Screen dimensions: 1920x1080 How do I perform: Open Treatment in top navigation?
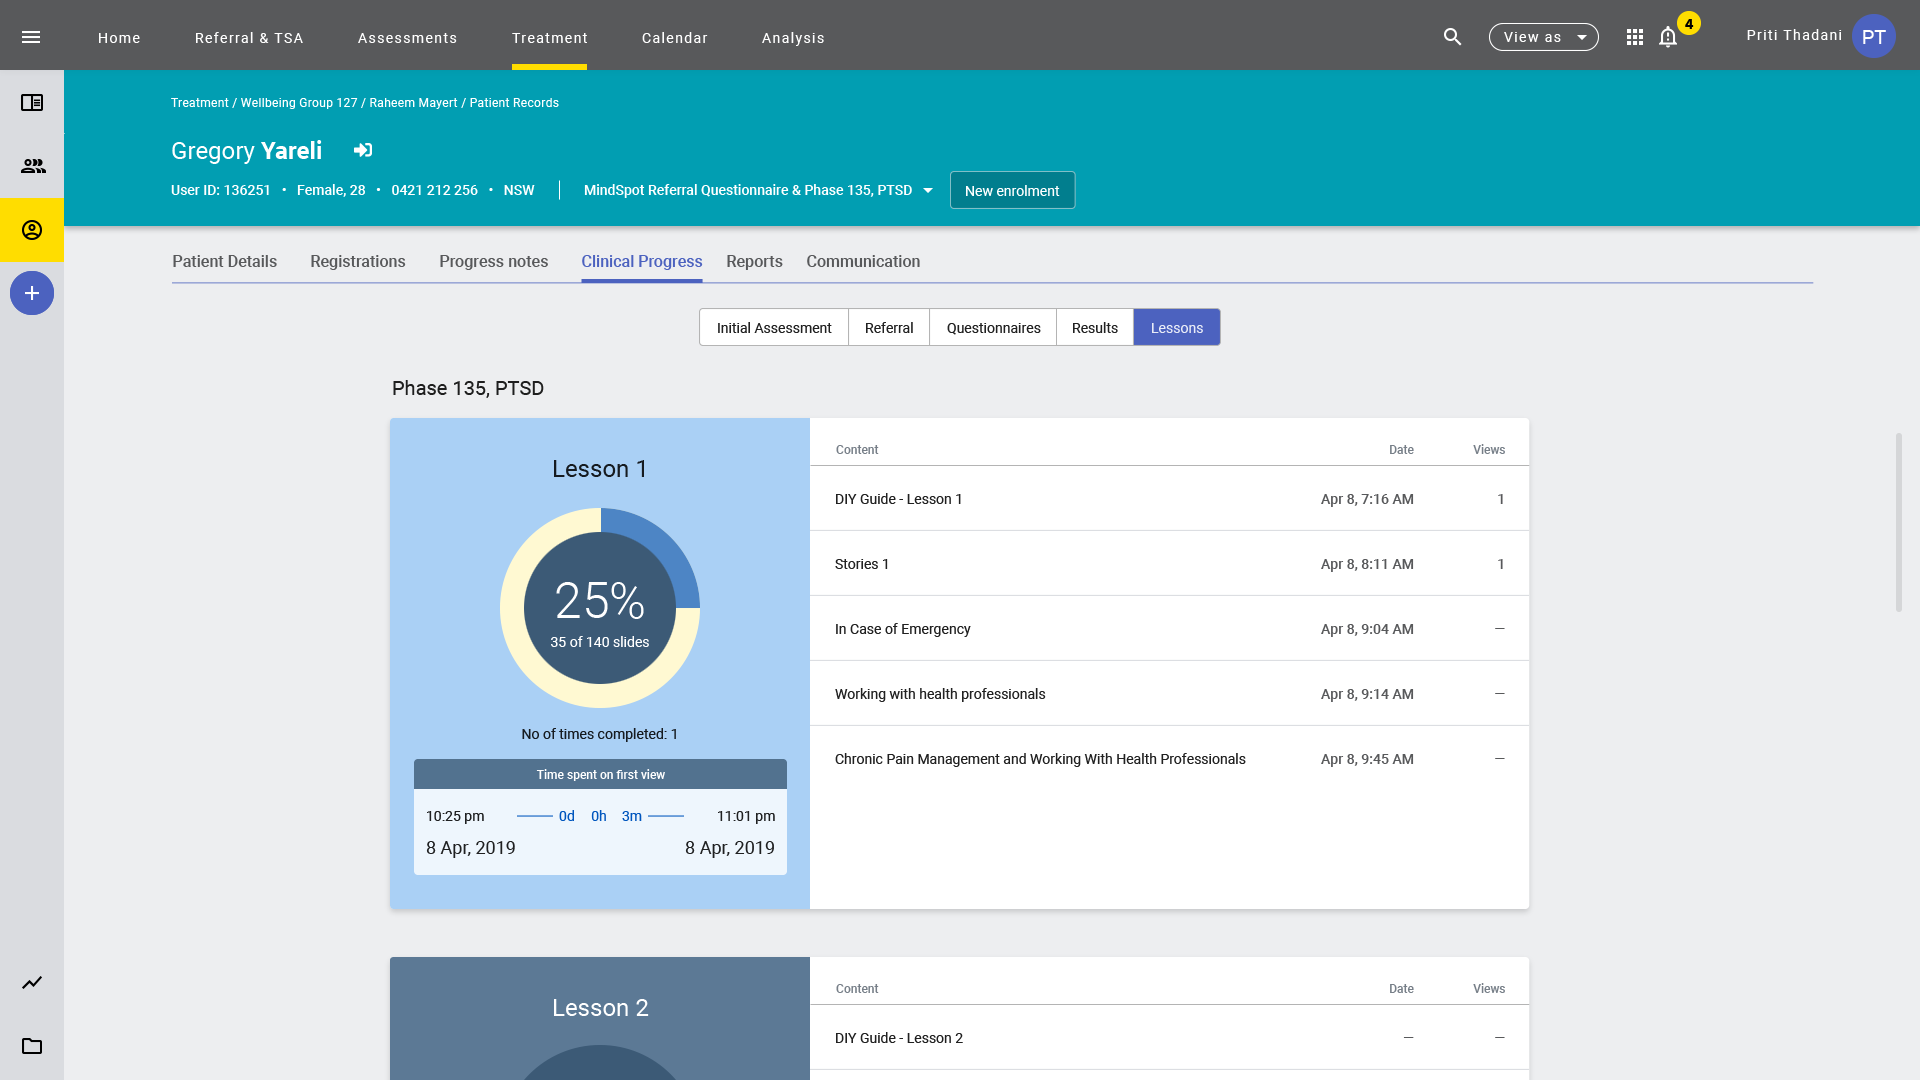[x=550, y=38]
